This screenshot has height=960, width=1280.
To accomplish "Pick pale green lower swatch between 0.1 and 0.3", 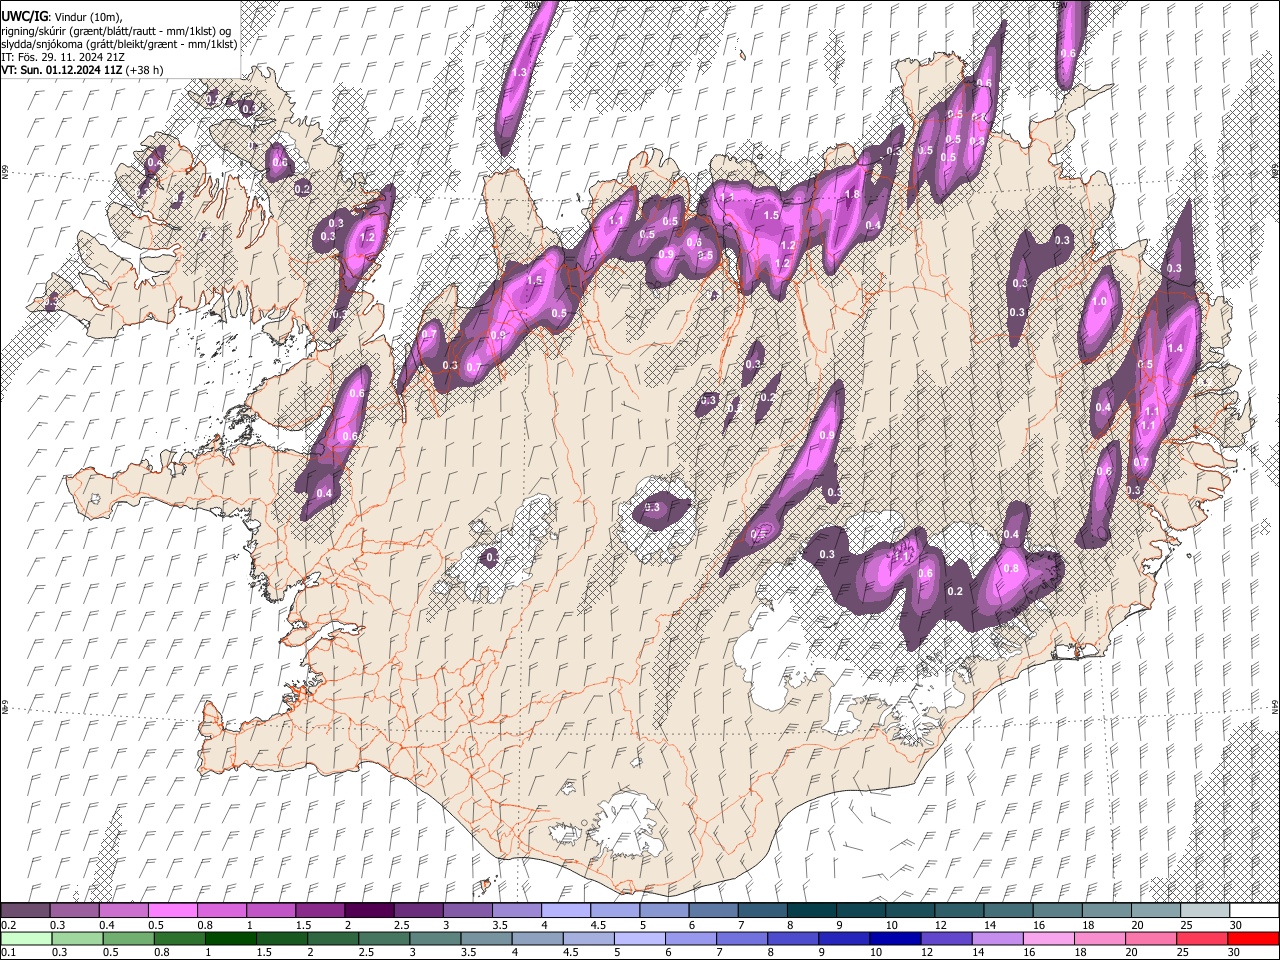I will 26,938.
